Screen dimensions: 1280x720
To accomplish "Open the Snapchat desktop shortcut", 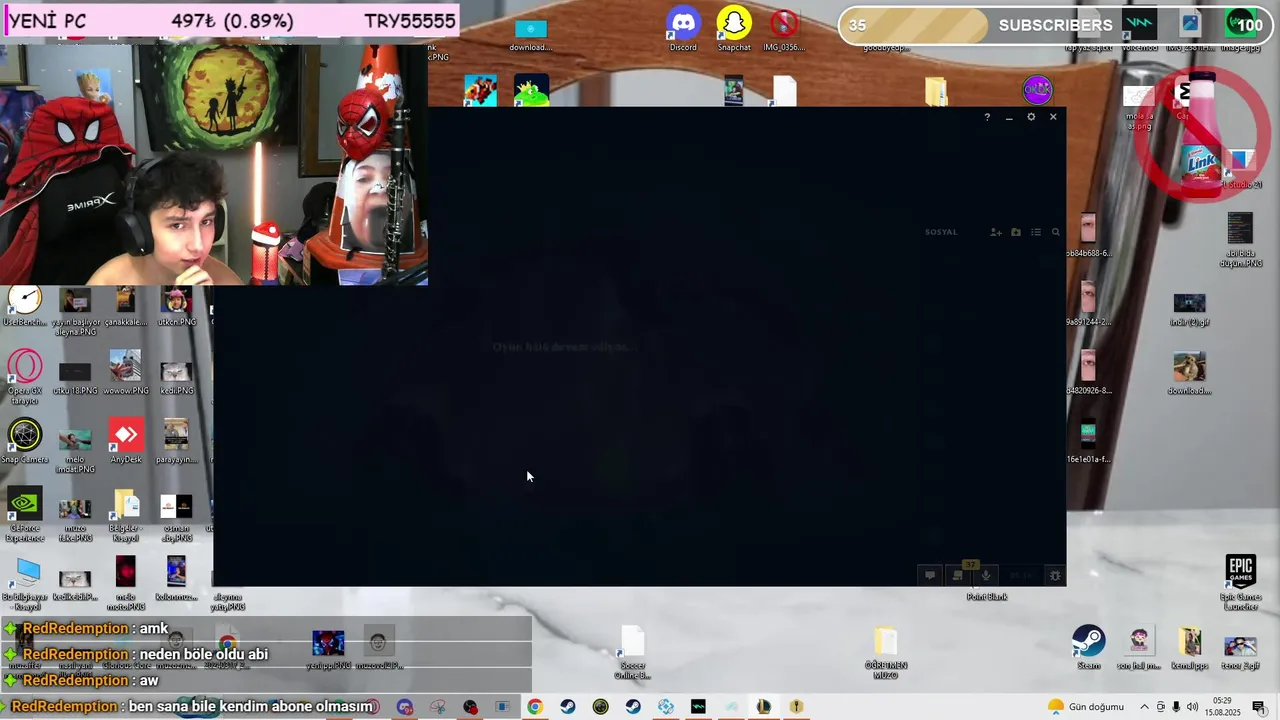I will [x=734, y=30].
